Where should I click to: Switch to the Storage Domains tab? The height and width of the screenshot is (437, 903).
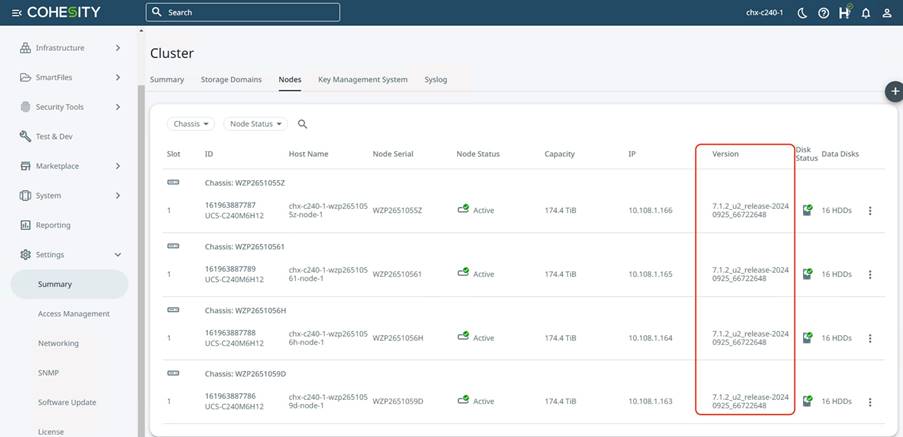click(231, 79)
